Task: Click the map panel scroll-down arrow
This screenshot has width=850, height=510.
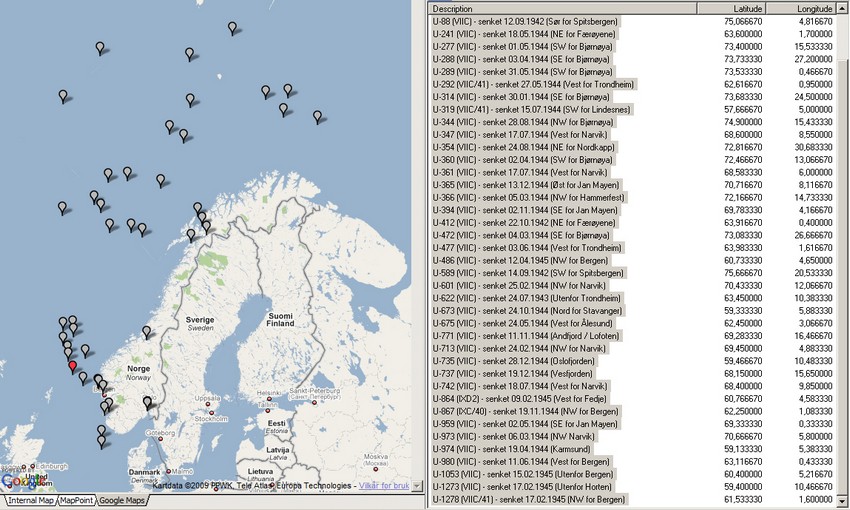Action: [417, 486]
